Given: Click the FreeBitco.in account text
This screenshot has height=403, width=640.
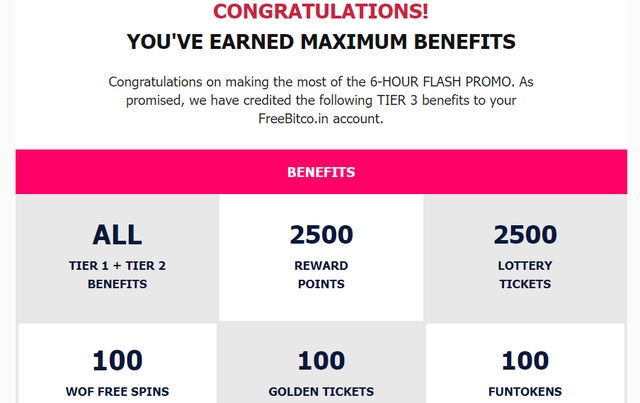Looking at the screenshot, I should (x=321, y=119).
